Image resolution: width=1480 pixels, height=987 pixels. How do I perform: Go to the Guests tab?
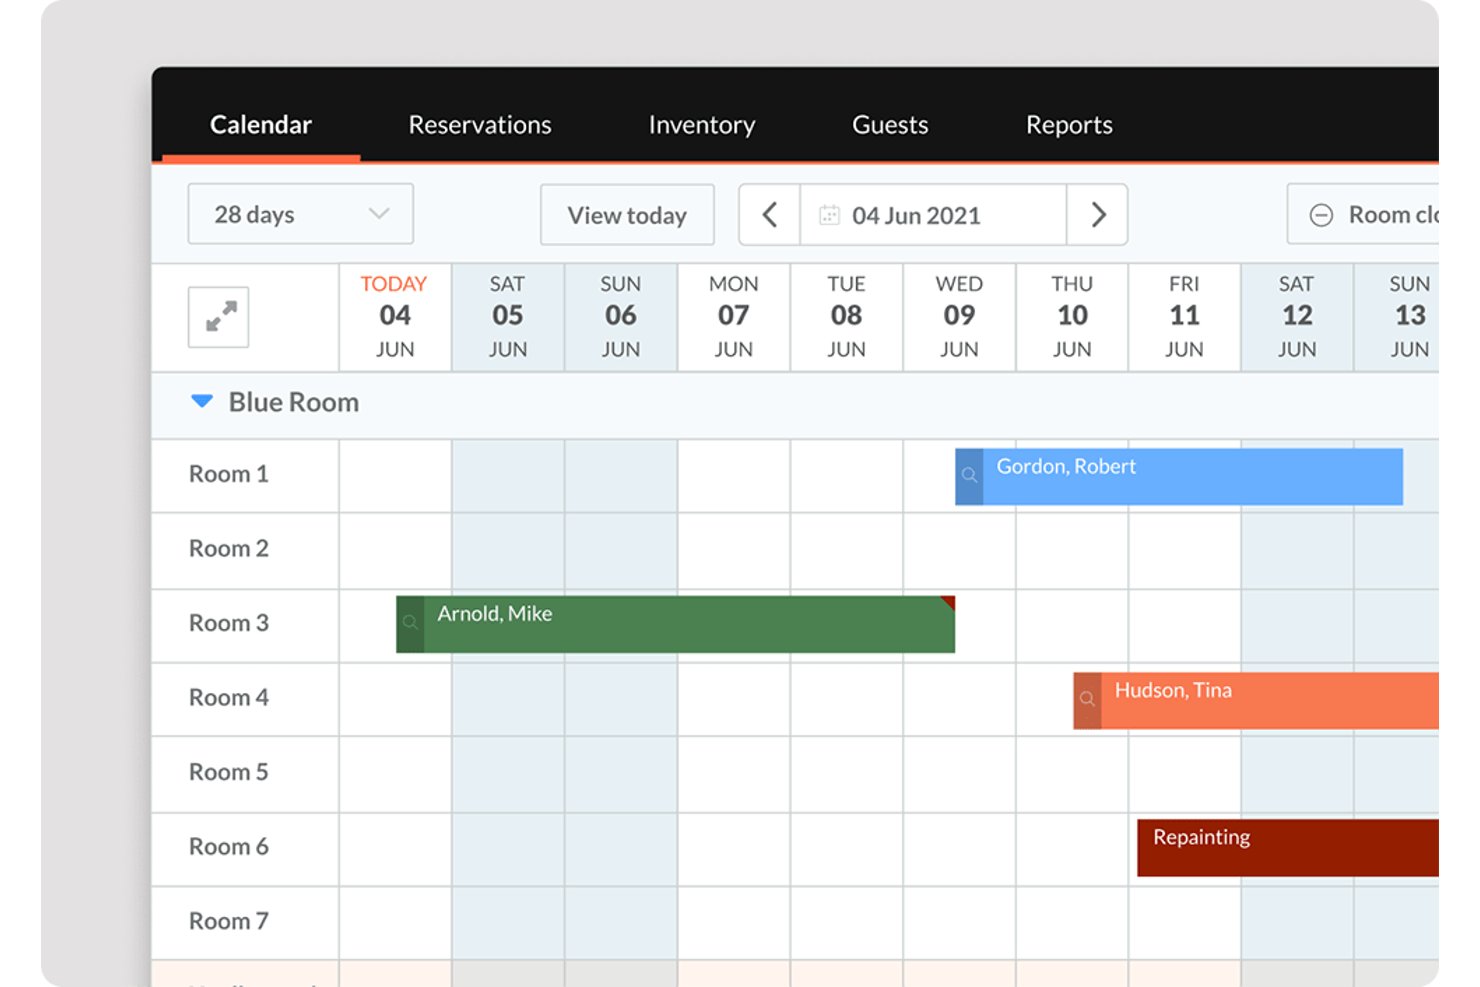coord(890,125)
